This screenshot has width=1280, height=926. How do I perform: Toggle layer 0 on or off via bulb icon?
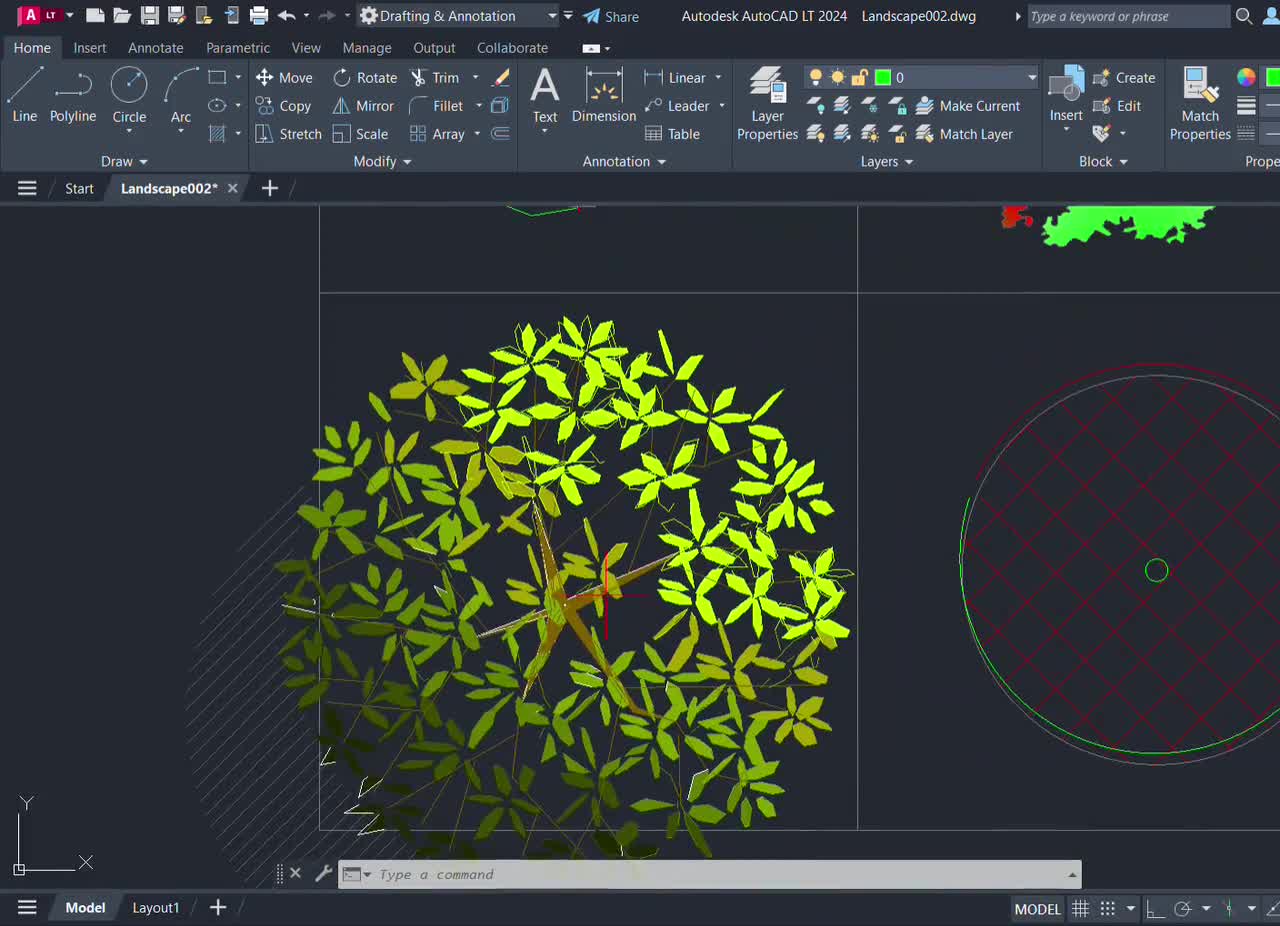tap(815, 77)
